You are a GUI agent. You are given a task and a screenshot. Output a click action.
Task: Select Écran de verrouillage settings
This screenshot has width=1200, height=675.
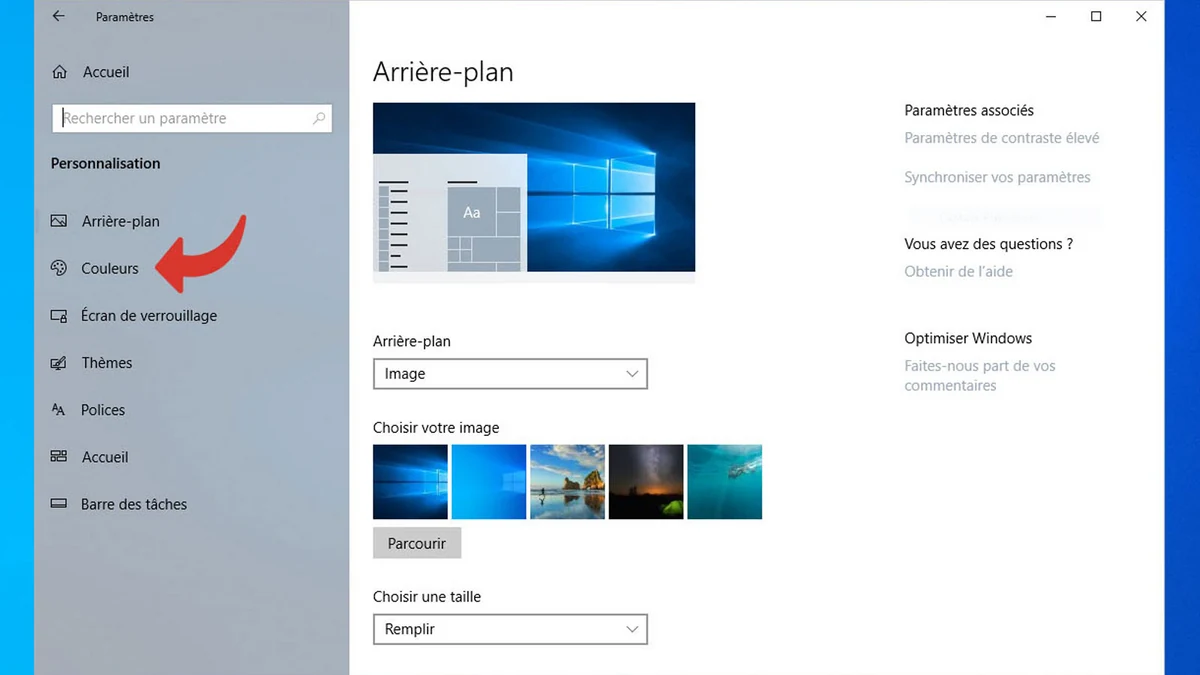click(149, 315)
